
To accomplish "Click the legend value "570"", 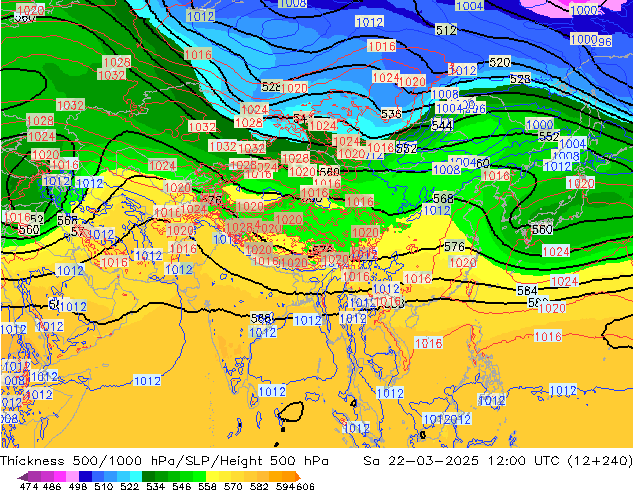I will coord(233,486).
